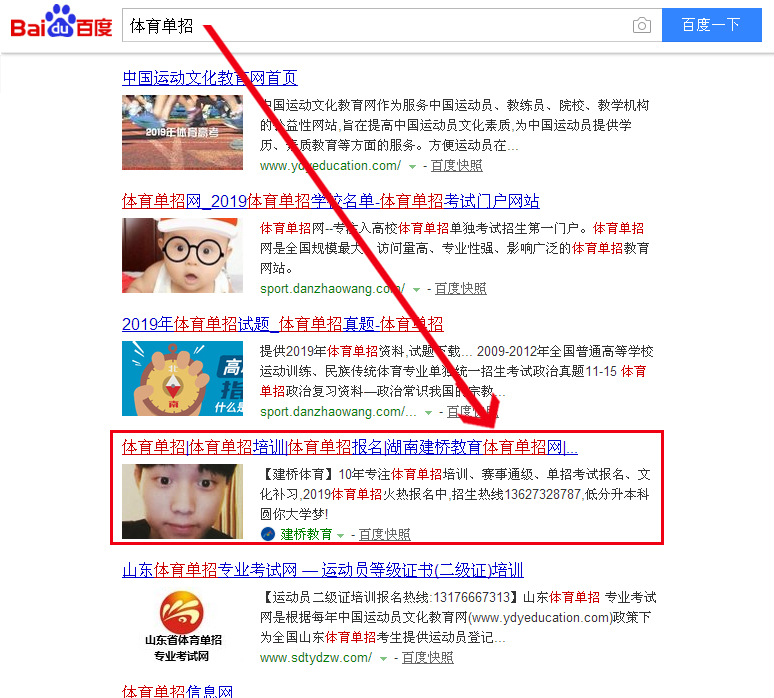
Task: Open the 湖南建桥教育体育单招网 result title
Action: click(350, 447)
